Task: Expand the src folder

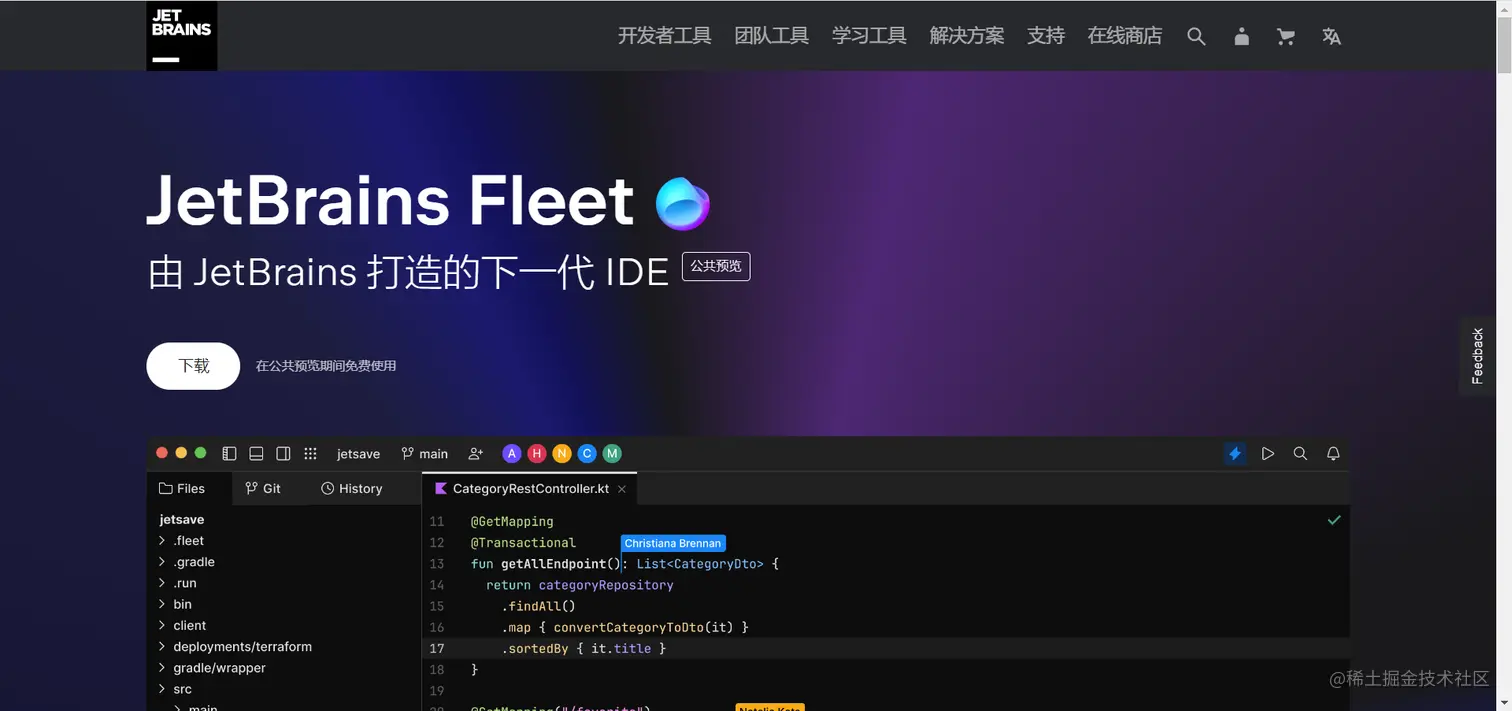Action: click(182, 689)
